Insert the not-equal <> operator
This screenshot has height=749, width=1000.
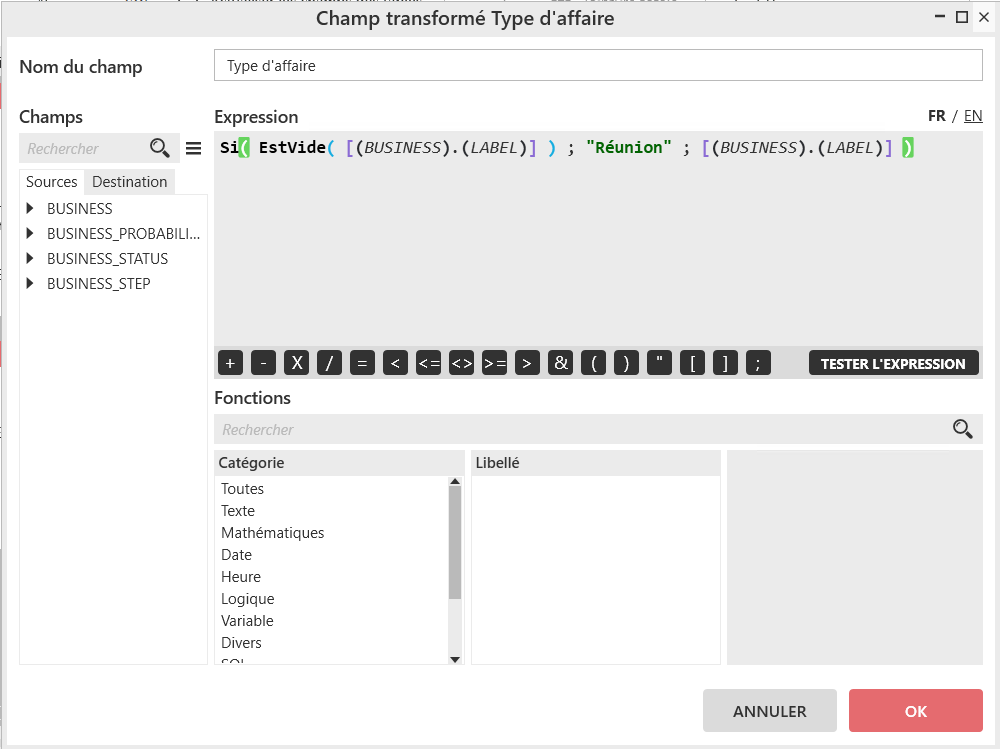461,363
